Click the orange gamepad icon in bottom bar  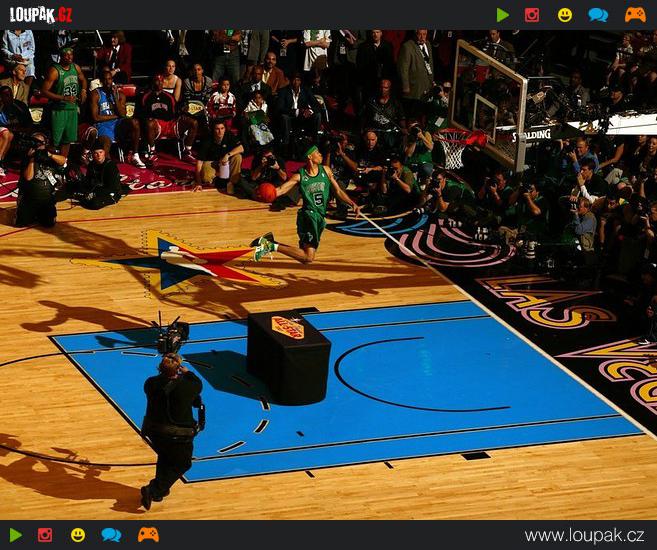(148, 535)
